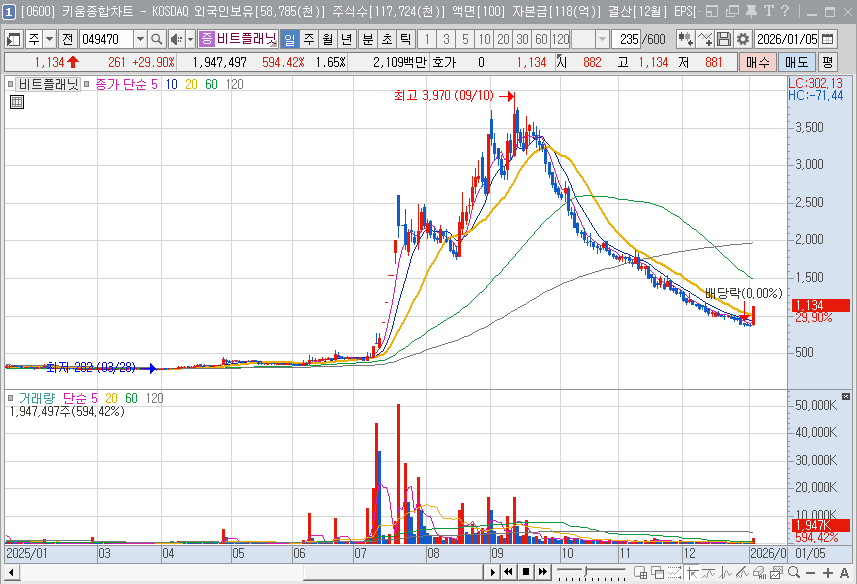857x584 pixels.
Task: Expand the stock code history dropdown
Action: pyautogui.click(x=140, y=39)
